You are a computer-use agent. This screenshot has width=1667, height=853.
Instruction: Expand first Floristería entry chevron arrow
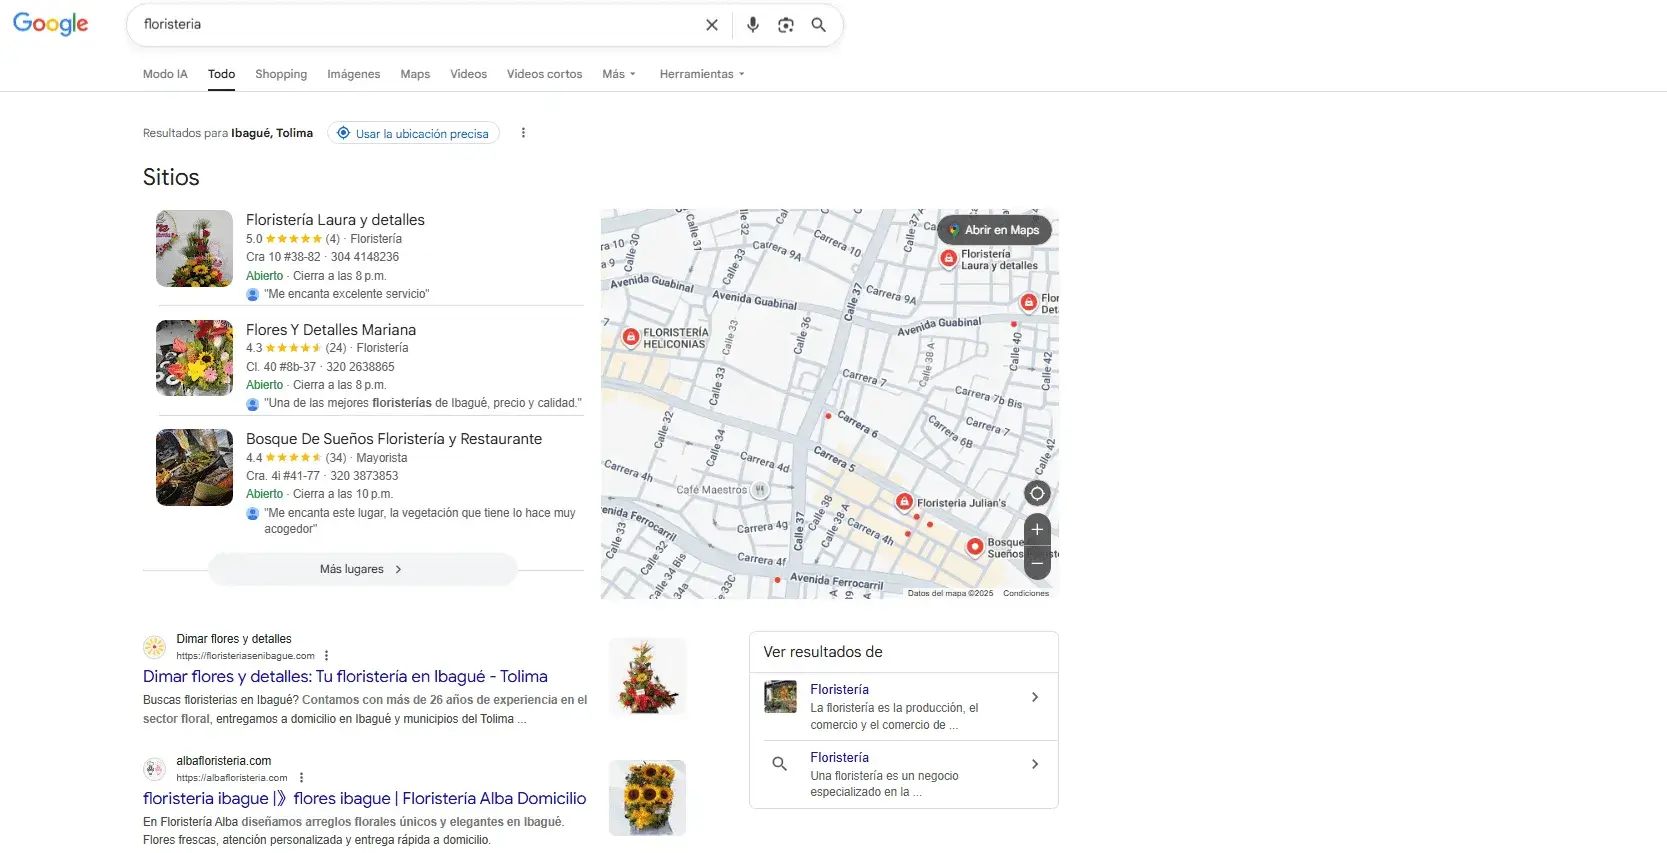pos(1035,697)
